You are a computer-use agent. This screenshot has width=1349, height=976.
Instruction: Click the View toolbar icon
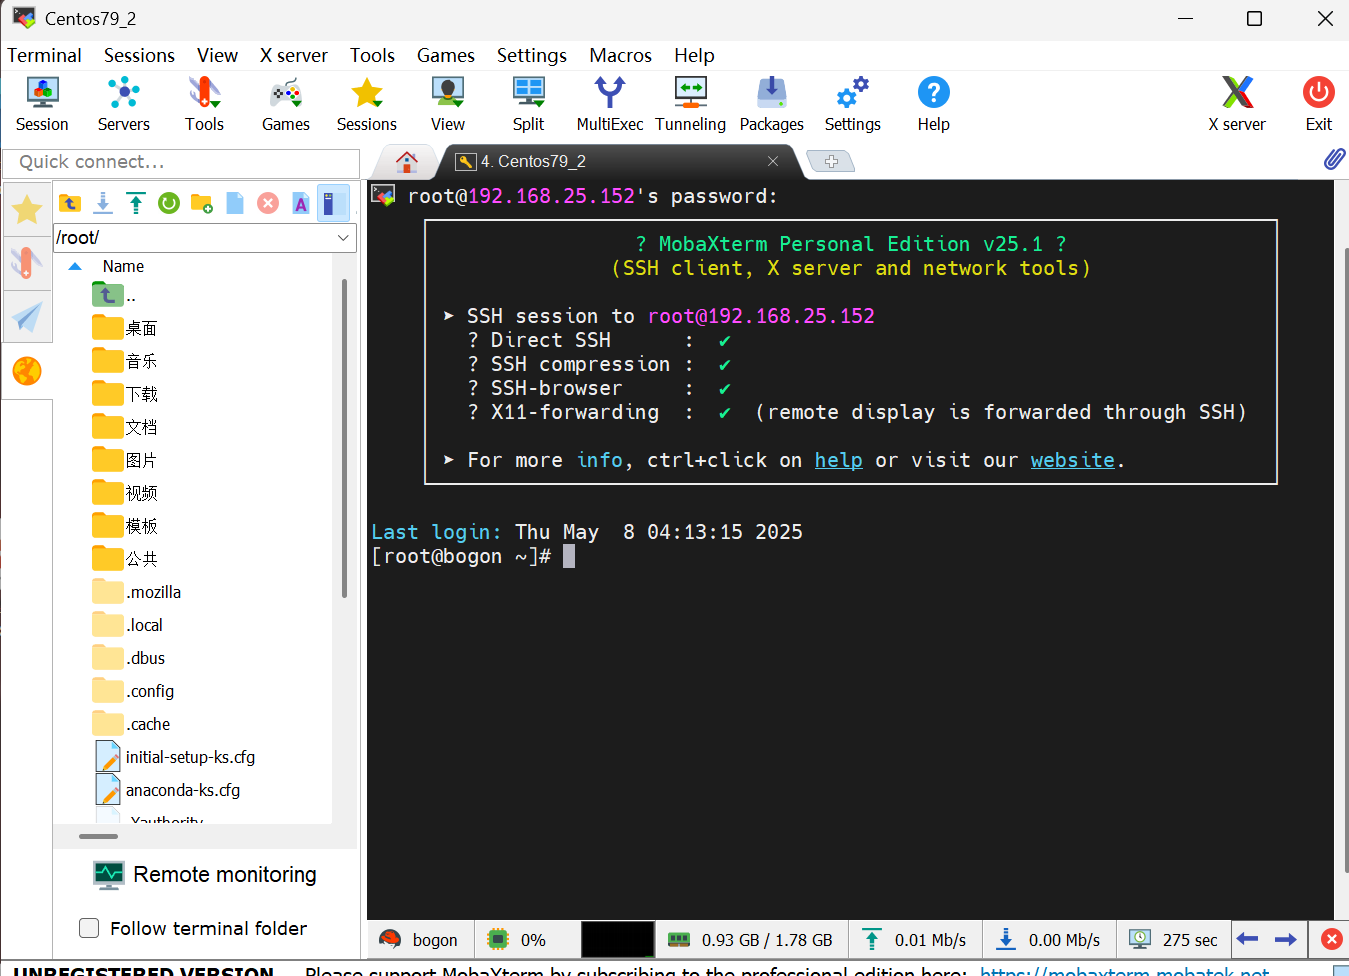pos(447,104)
